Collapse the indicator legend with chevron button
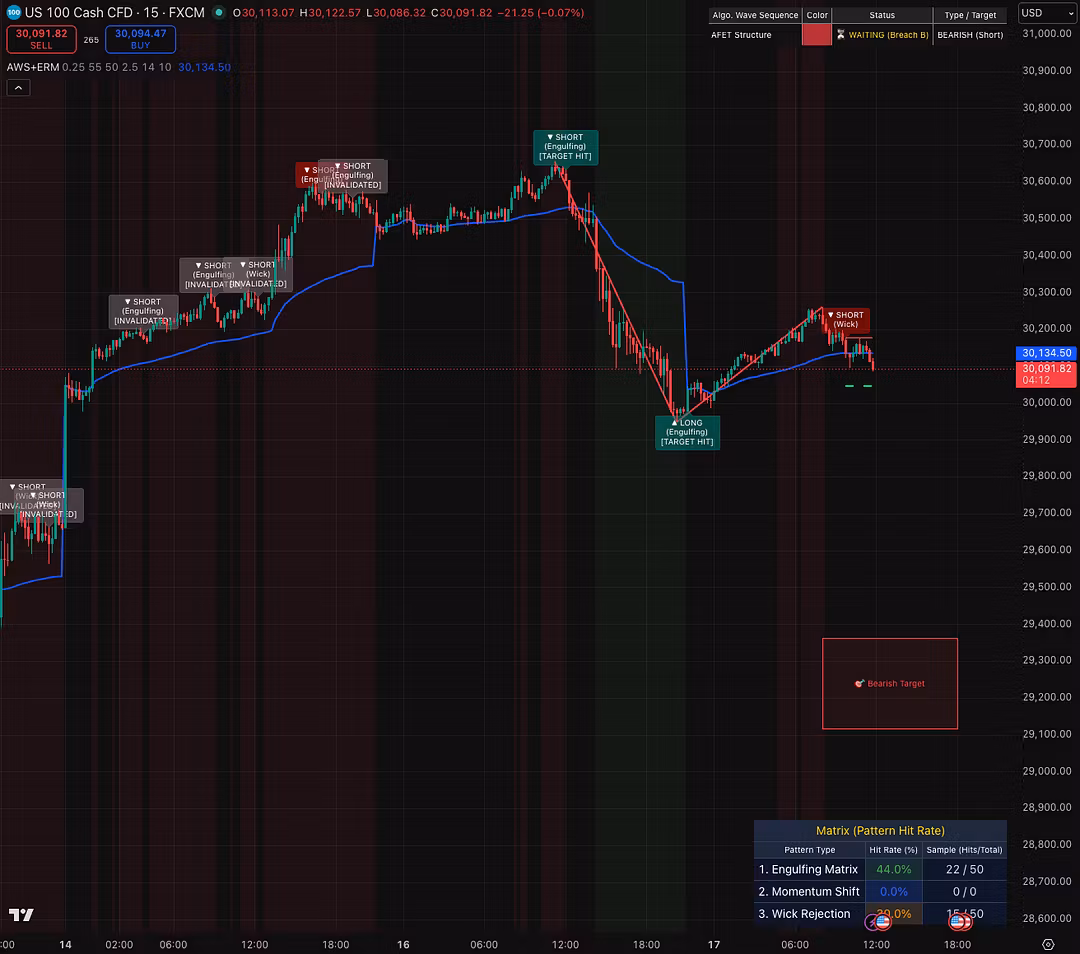 pos(19,87)
